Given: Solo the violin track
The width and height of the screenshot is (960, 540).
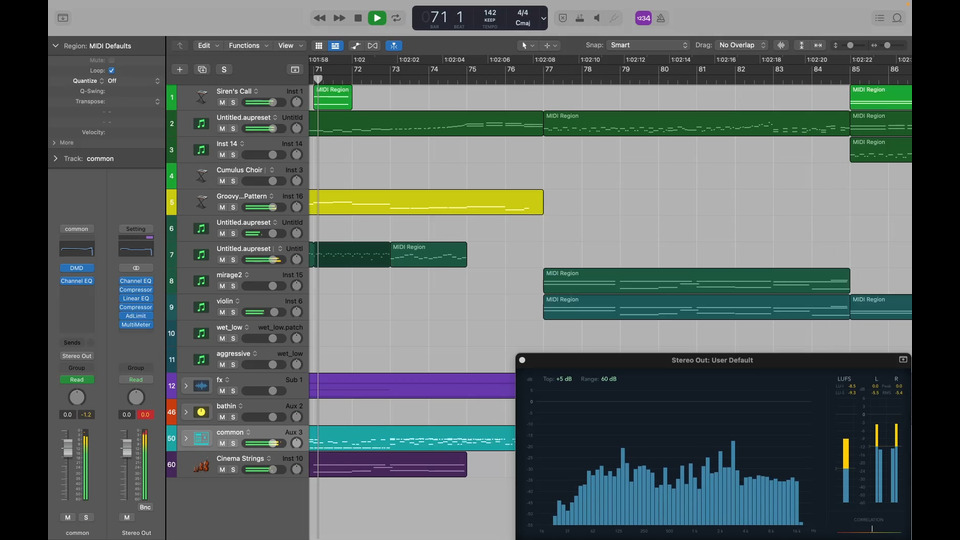Looking at the screenshot, I should 233,312.
